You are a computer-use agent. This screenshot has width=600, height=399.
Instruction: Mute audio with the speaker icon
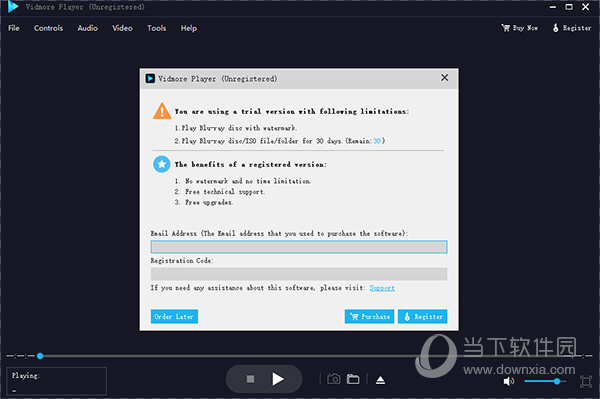point(509,381)
